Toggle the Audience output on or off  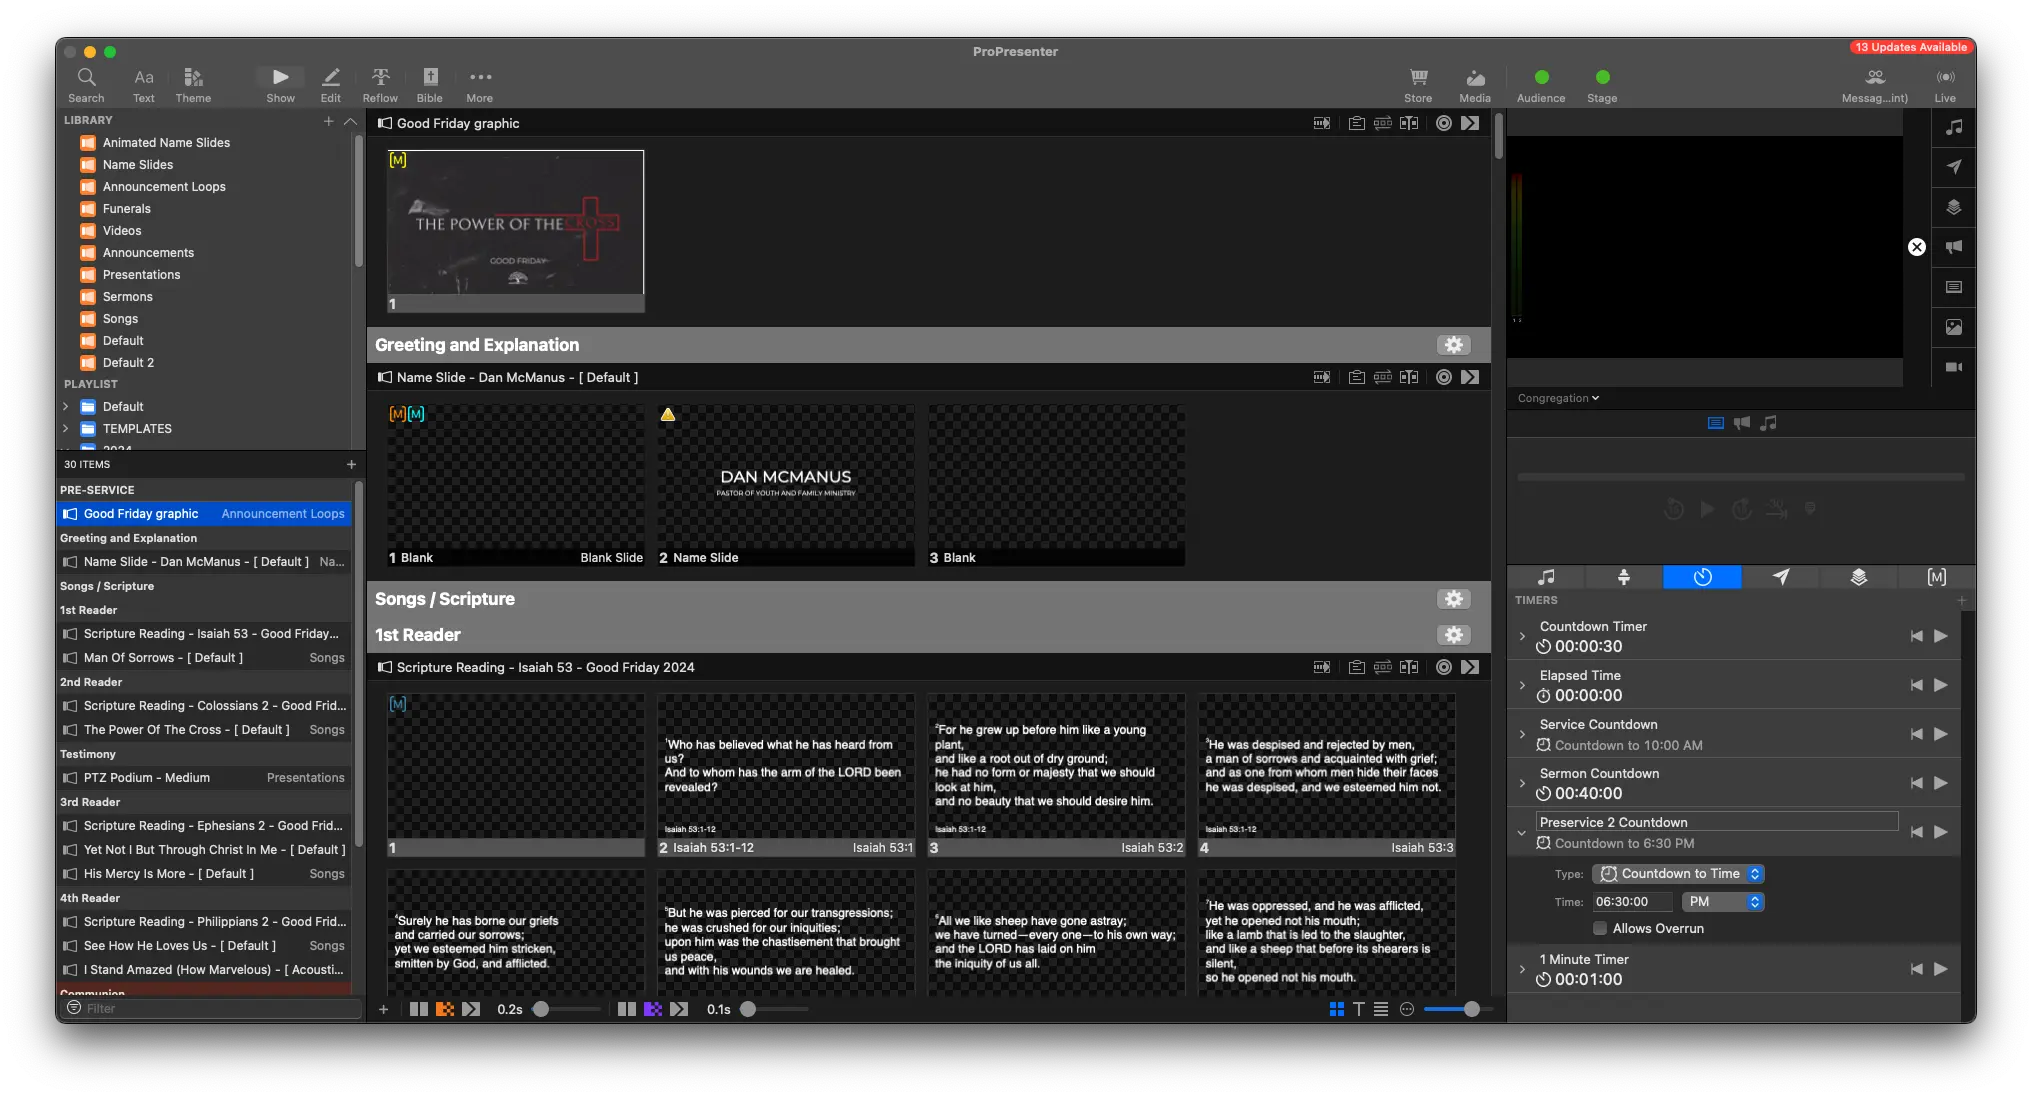[x=1541, y=85]
